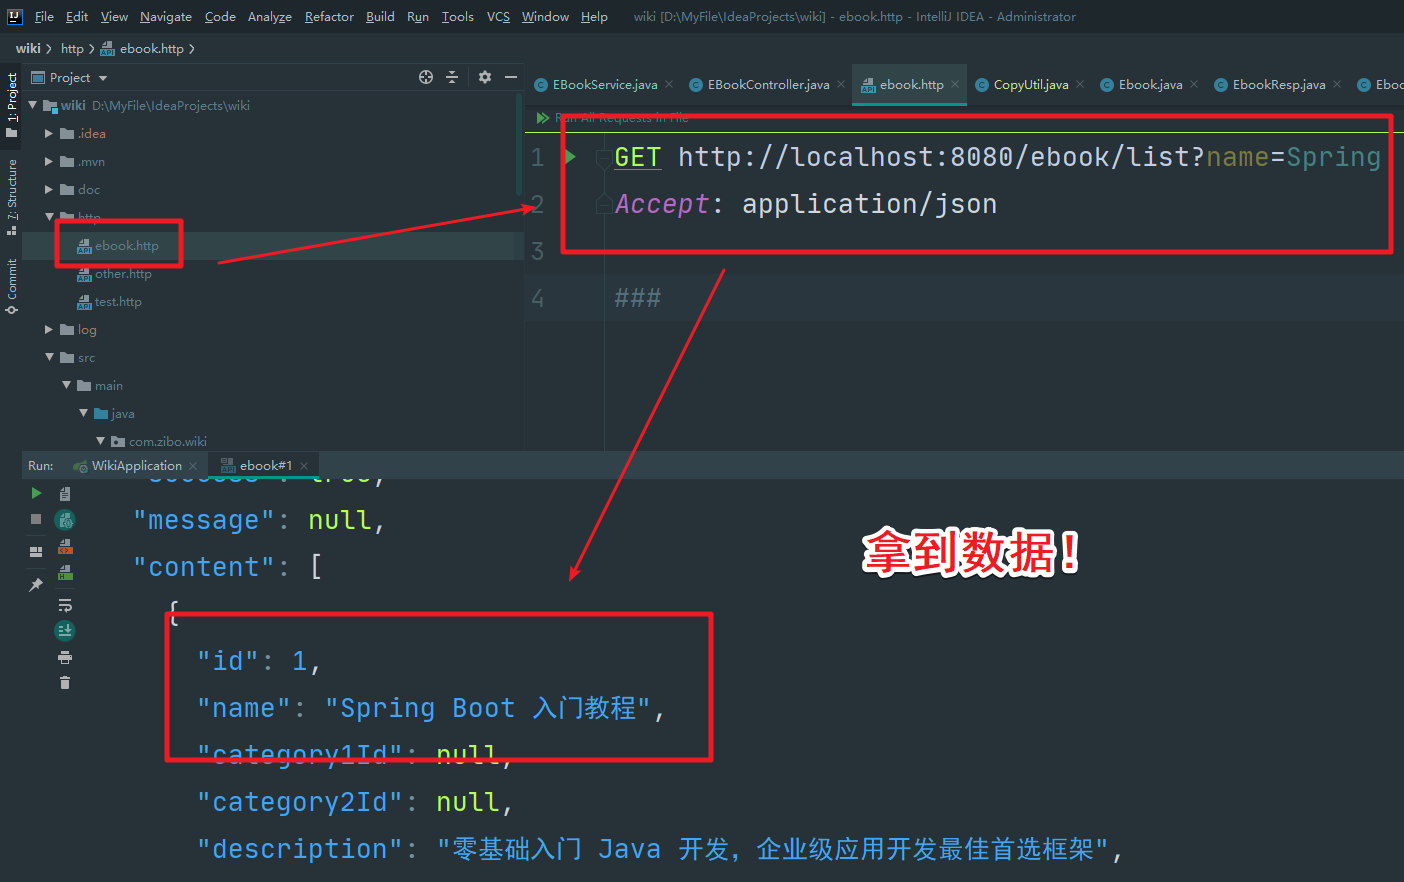Screen dimensions: 1404x882
Task: Collapse the src folder
Action: [49, 357]
